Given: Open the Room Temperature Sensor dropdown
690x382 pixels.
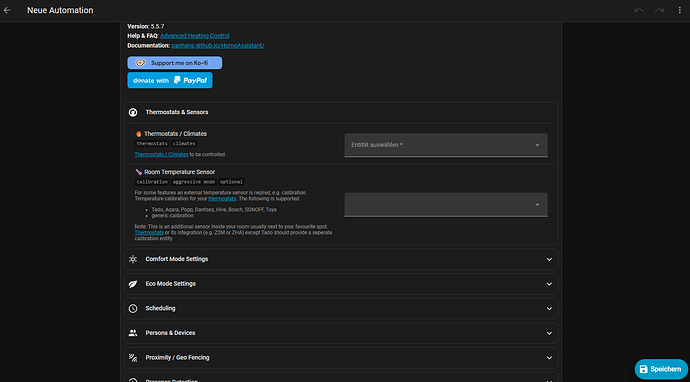Looking at the screenshot, I should point(446,205).
